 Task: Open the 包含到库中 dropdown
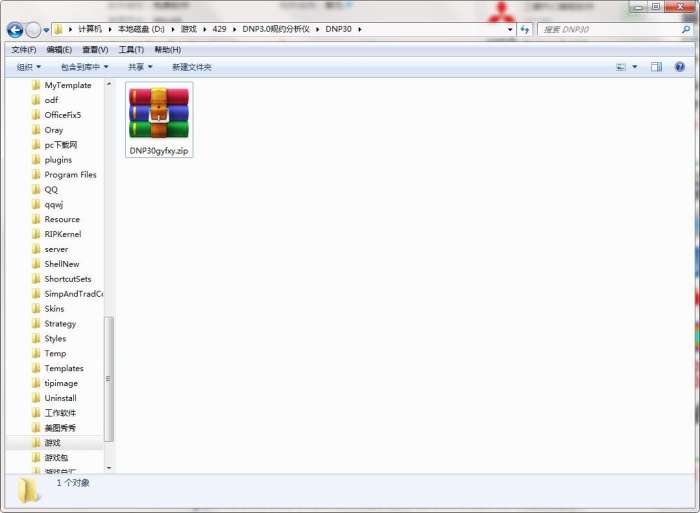pos(84,67)
